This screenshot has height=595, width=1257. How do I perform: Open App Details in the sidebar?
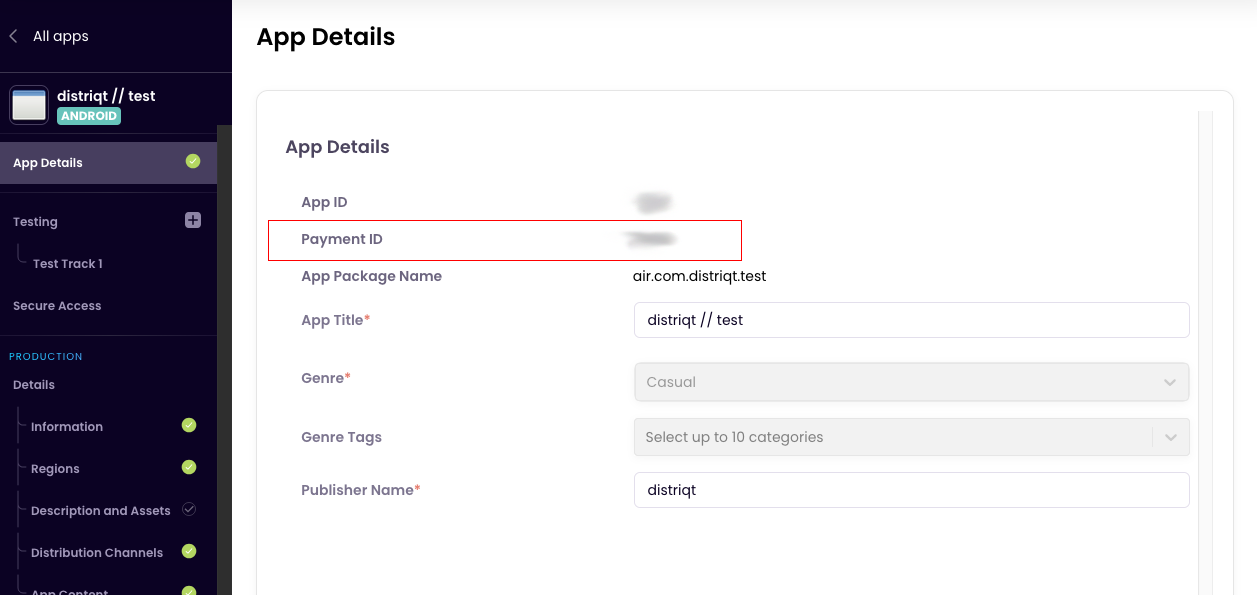click(x=48, y=163)
